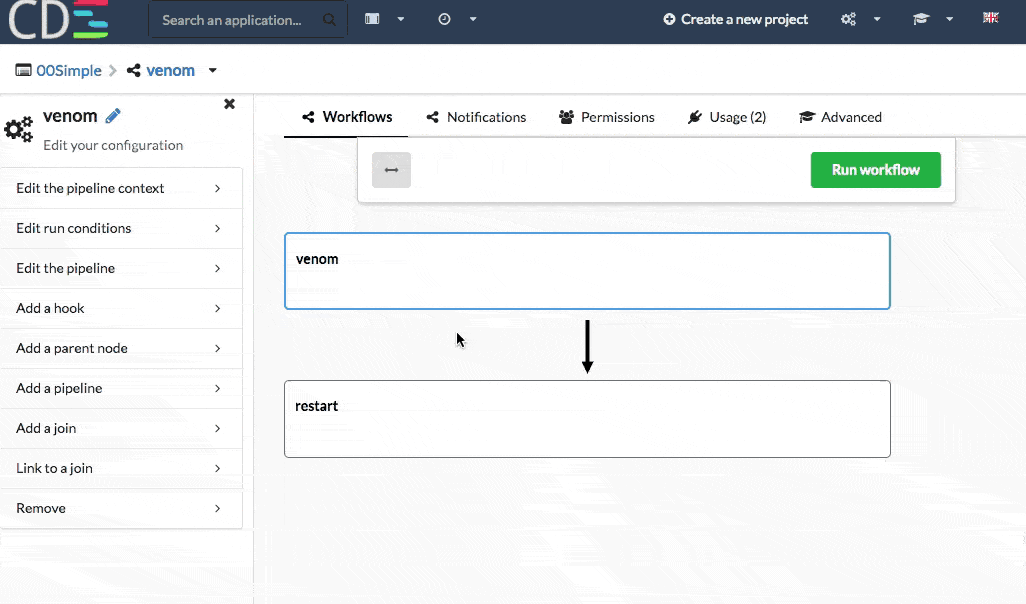The height and width of the screenshot is (604, 1026).
Task: Click the venom workflow breadcrumb link
Action: [170, 71]
